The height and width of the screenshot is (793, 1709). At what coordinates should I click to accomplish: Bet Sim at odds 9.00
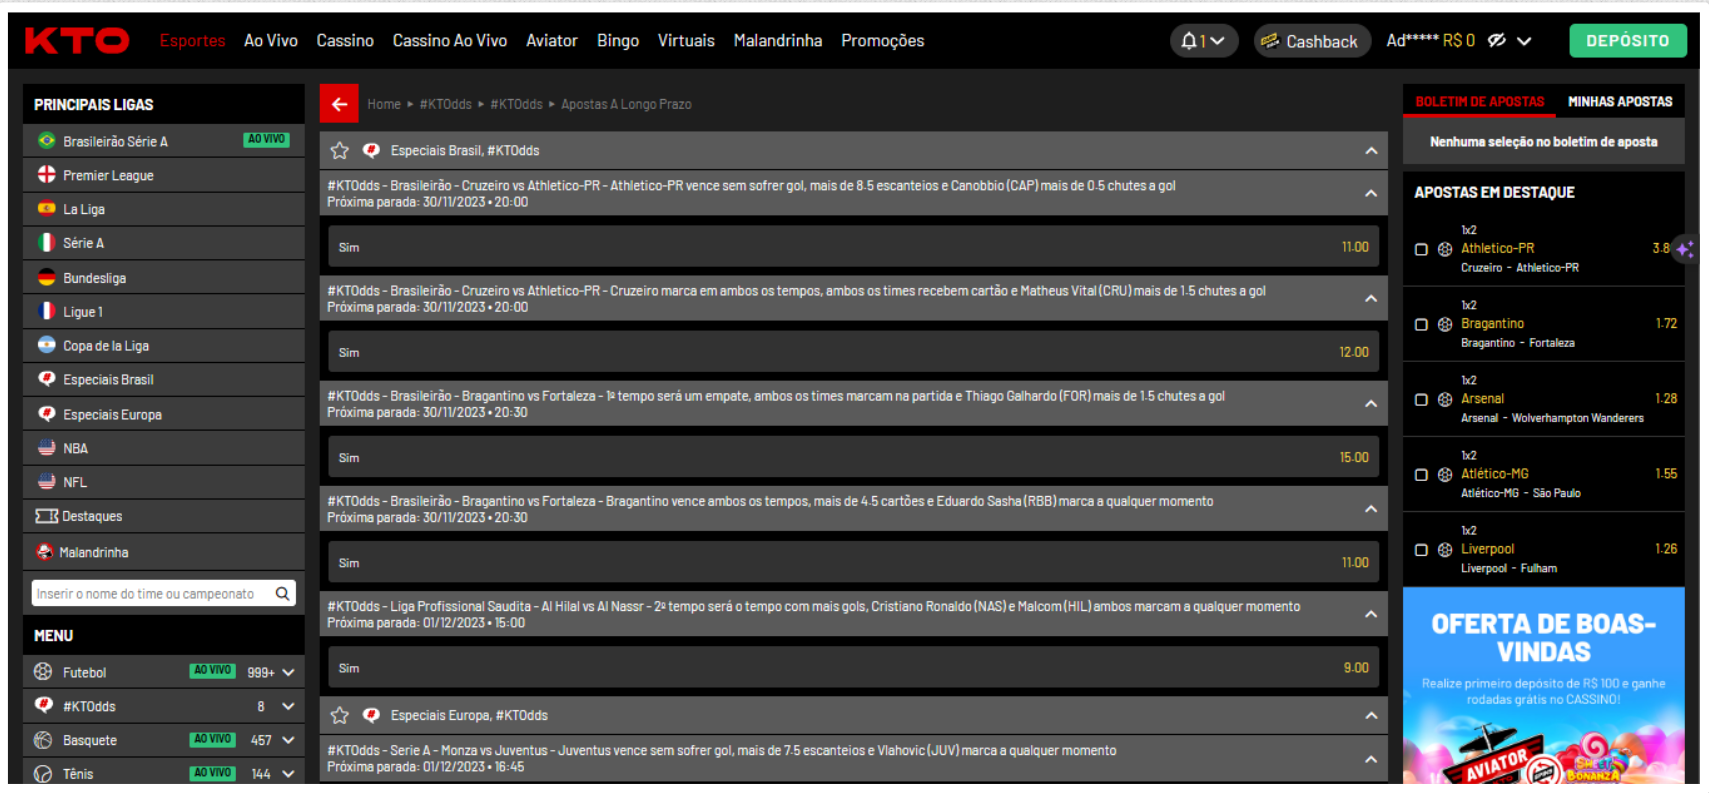853,668
